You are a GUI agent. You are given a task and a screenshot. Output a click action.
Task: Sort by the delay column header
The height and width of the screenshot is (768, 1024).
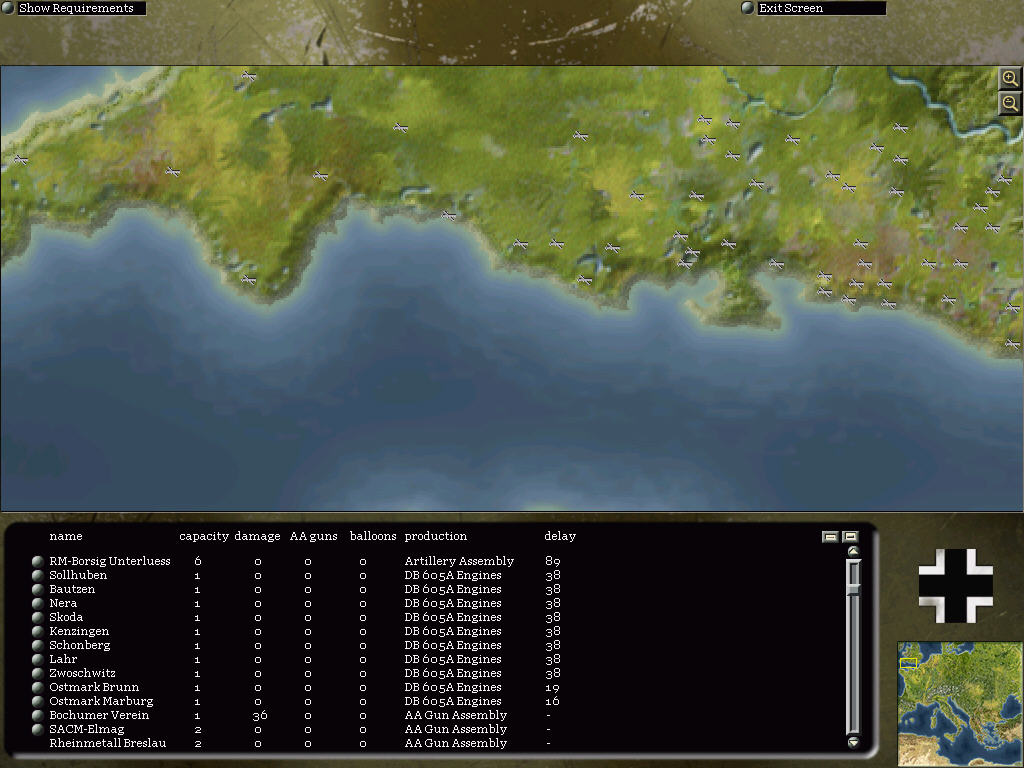pos(560,536)
